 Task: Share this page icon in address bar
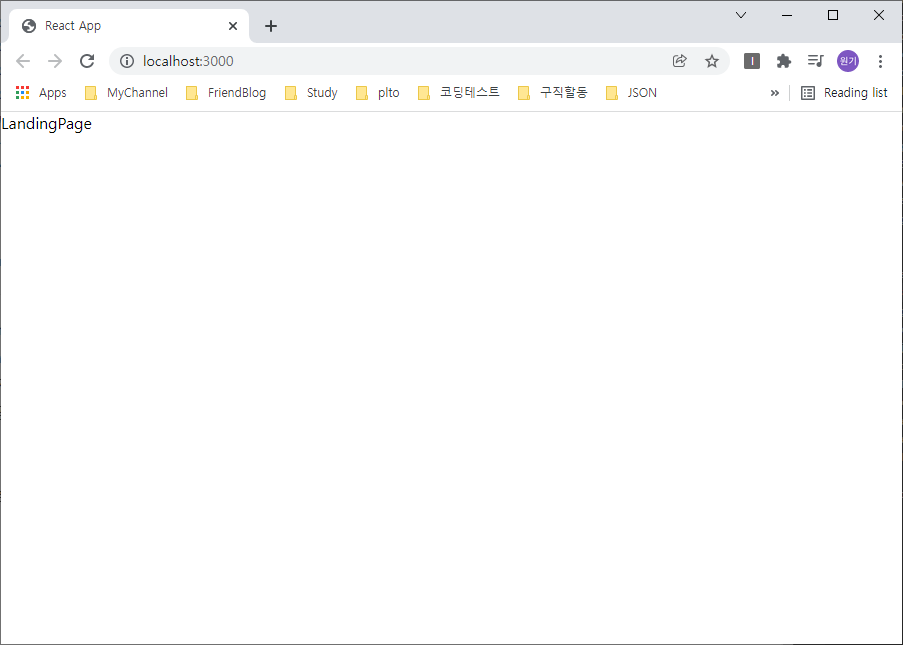680,61
